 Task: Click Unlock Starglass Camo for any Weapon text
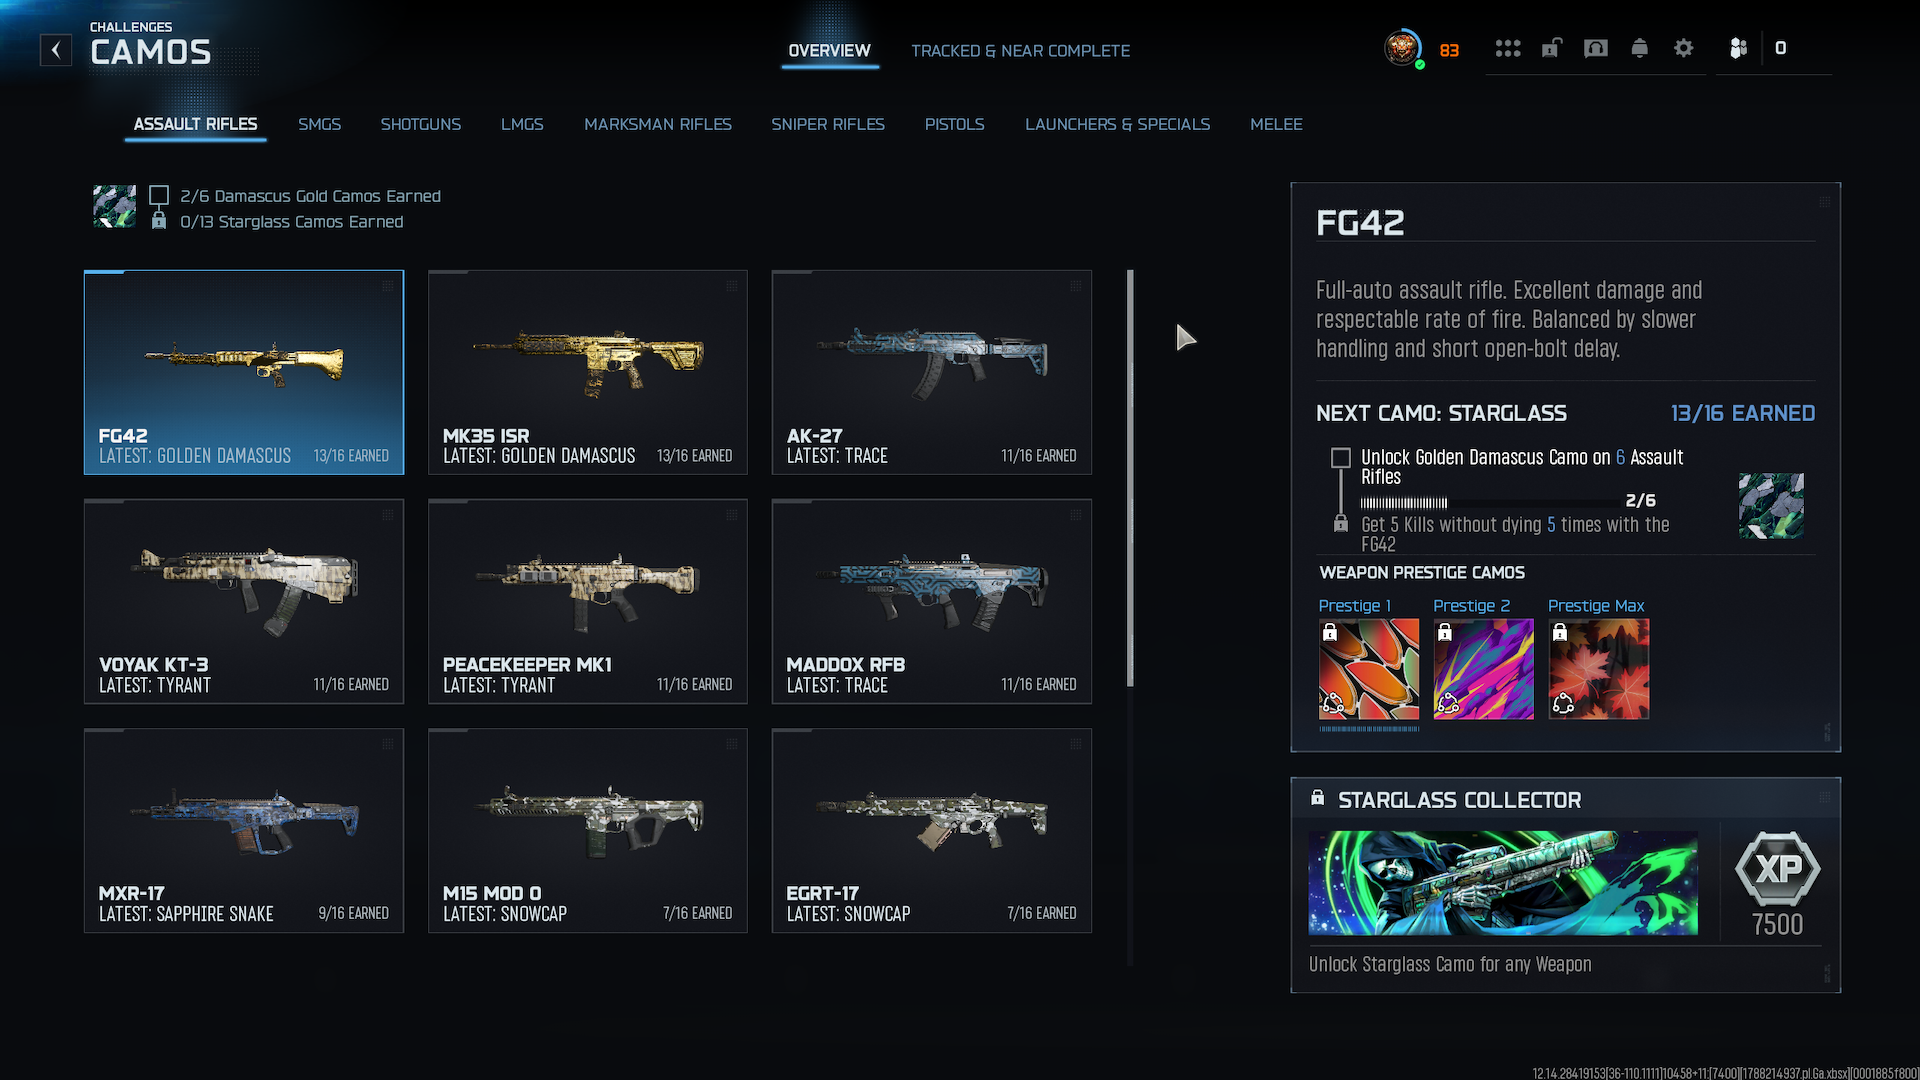tap(1450, 964)
